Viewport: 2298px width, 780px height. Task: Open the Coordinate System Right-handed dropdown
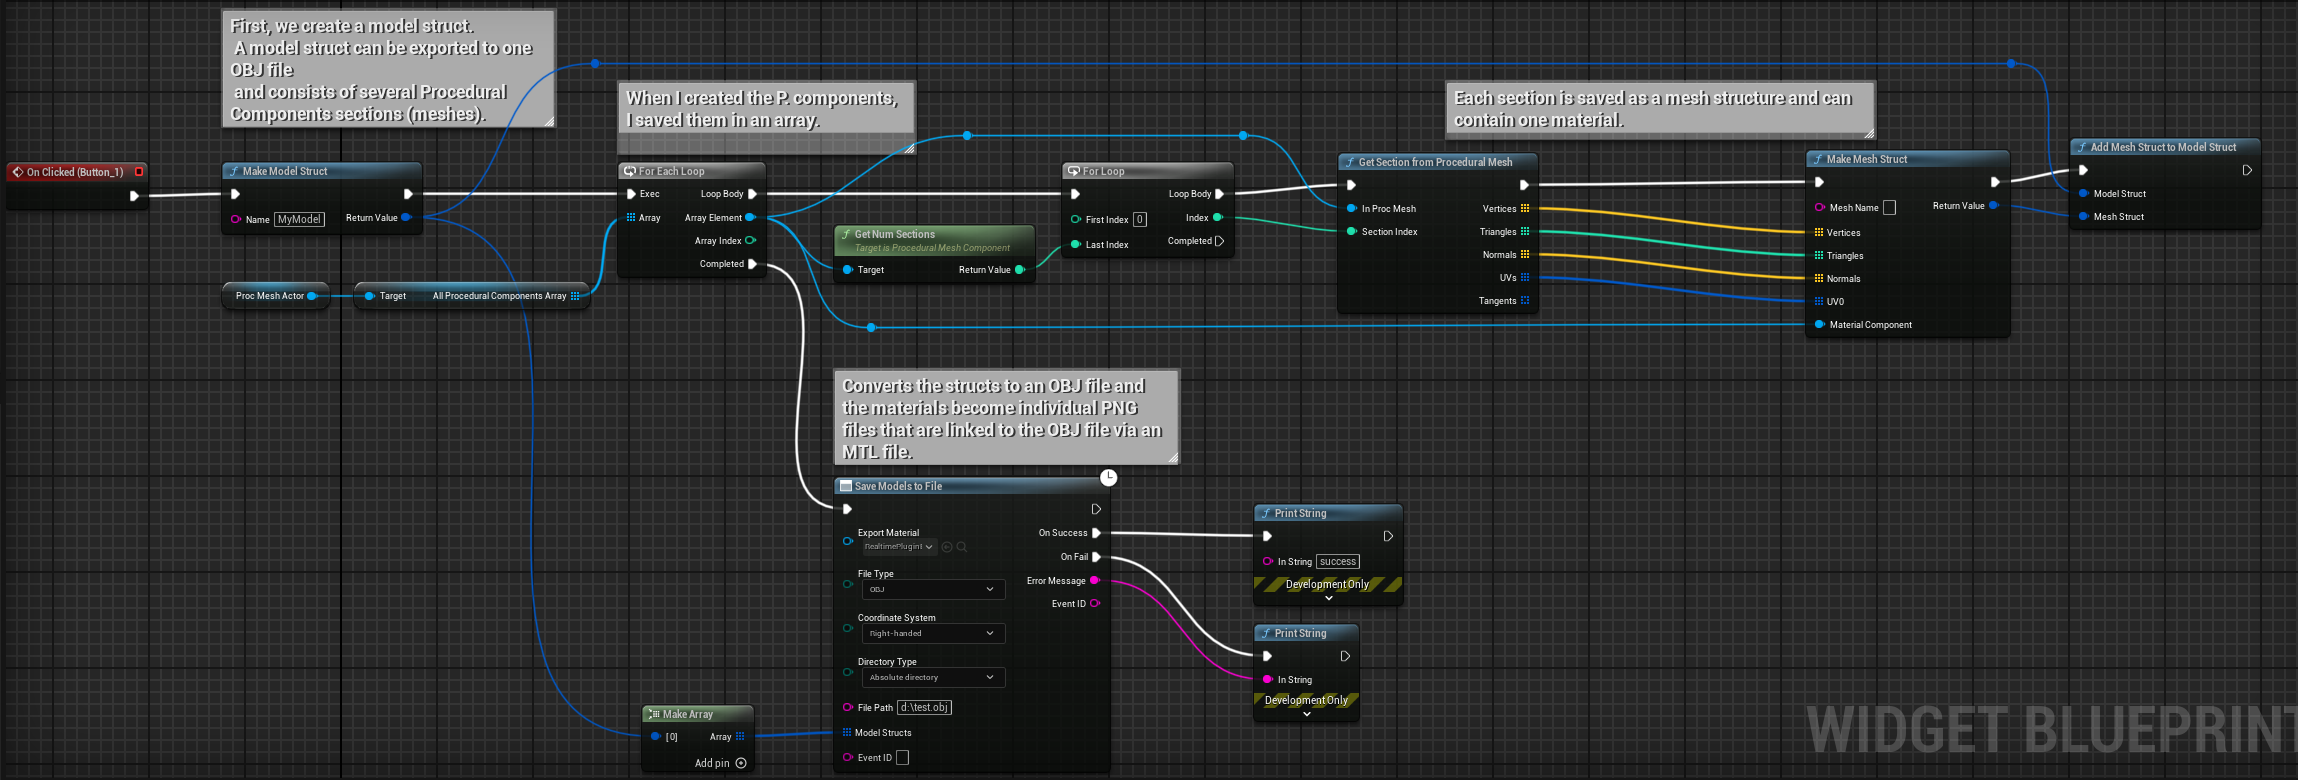[932, 634]
